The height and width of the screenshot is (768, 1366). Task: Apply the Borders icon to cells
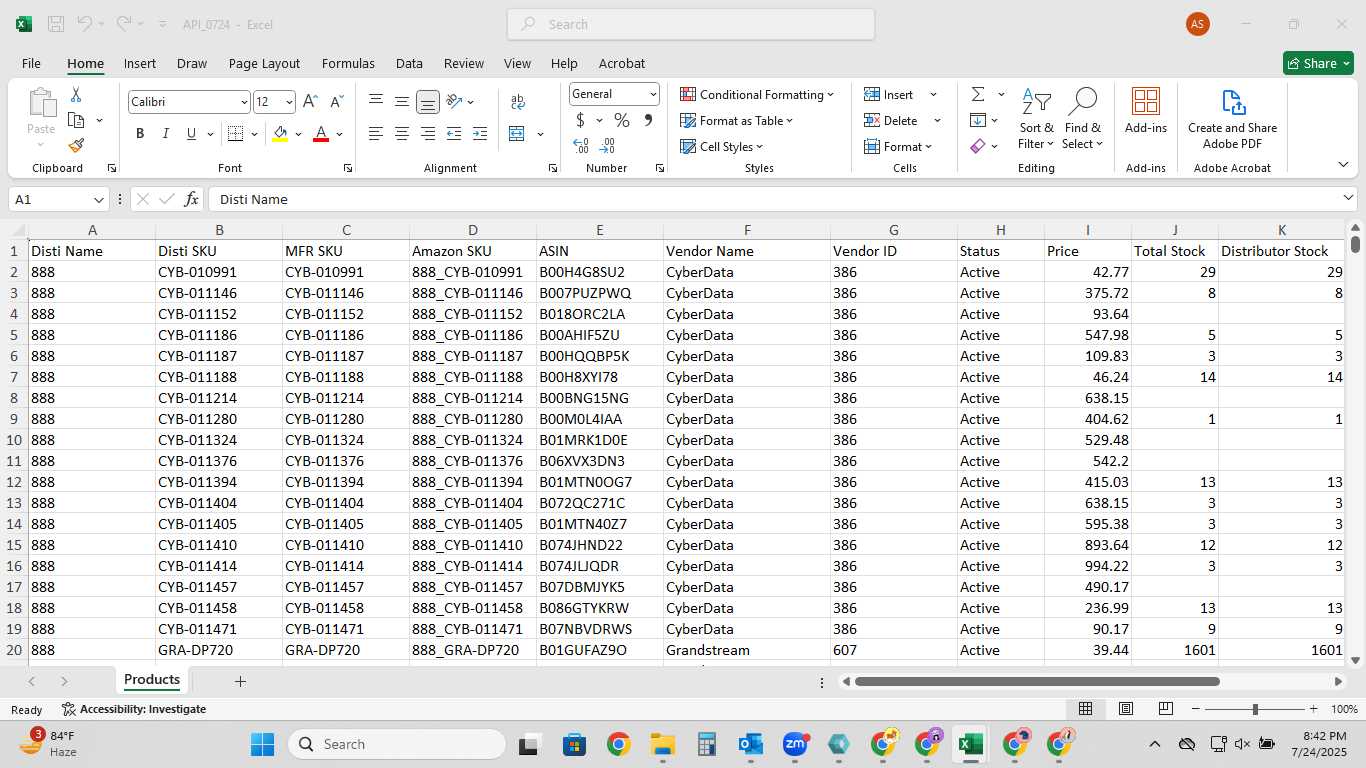[x=235, y=134]
